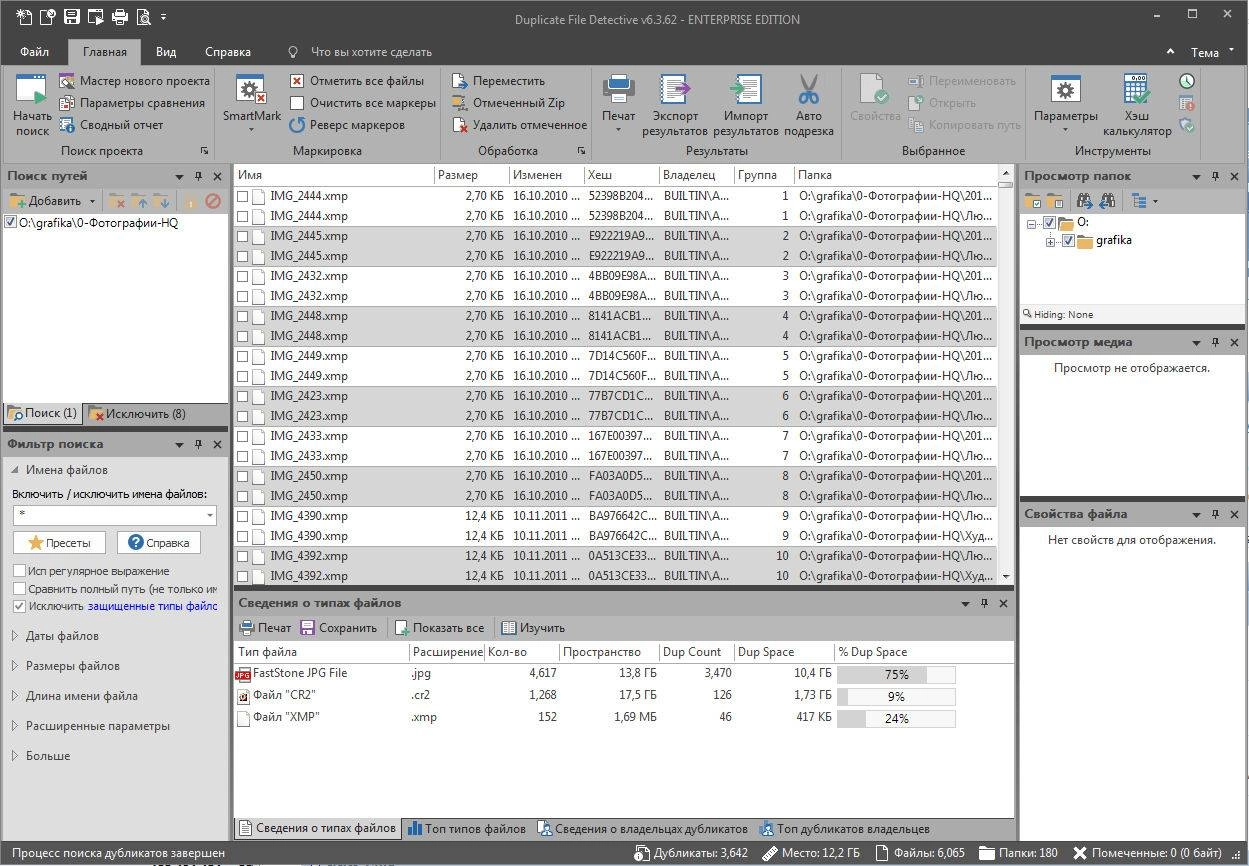Click the save icon in title bar
Viewport: 1249px width, 866px height.
[71, 17]
